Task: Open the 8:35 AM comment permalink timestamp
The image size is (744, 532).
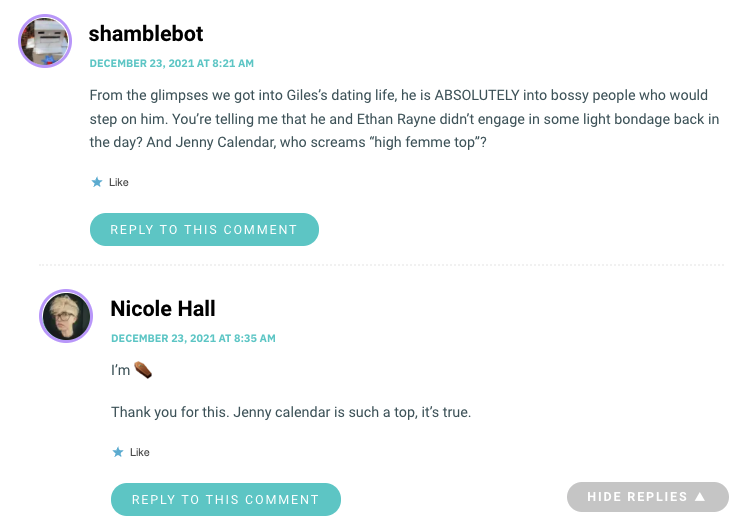Action: point(193,338)
